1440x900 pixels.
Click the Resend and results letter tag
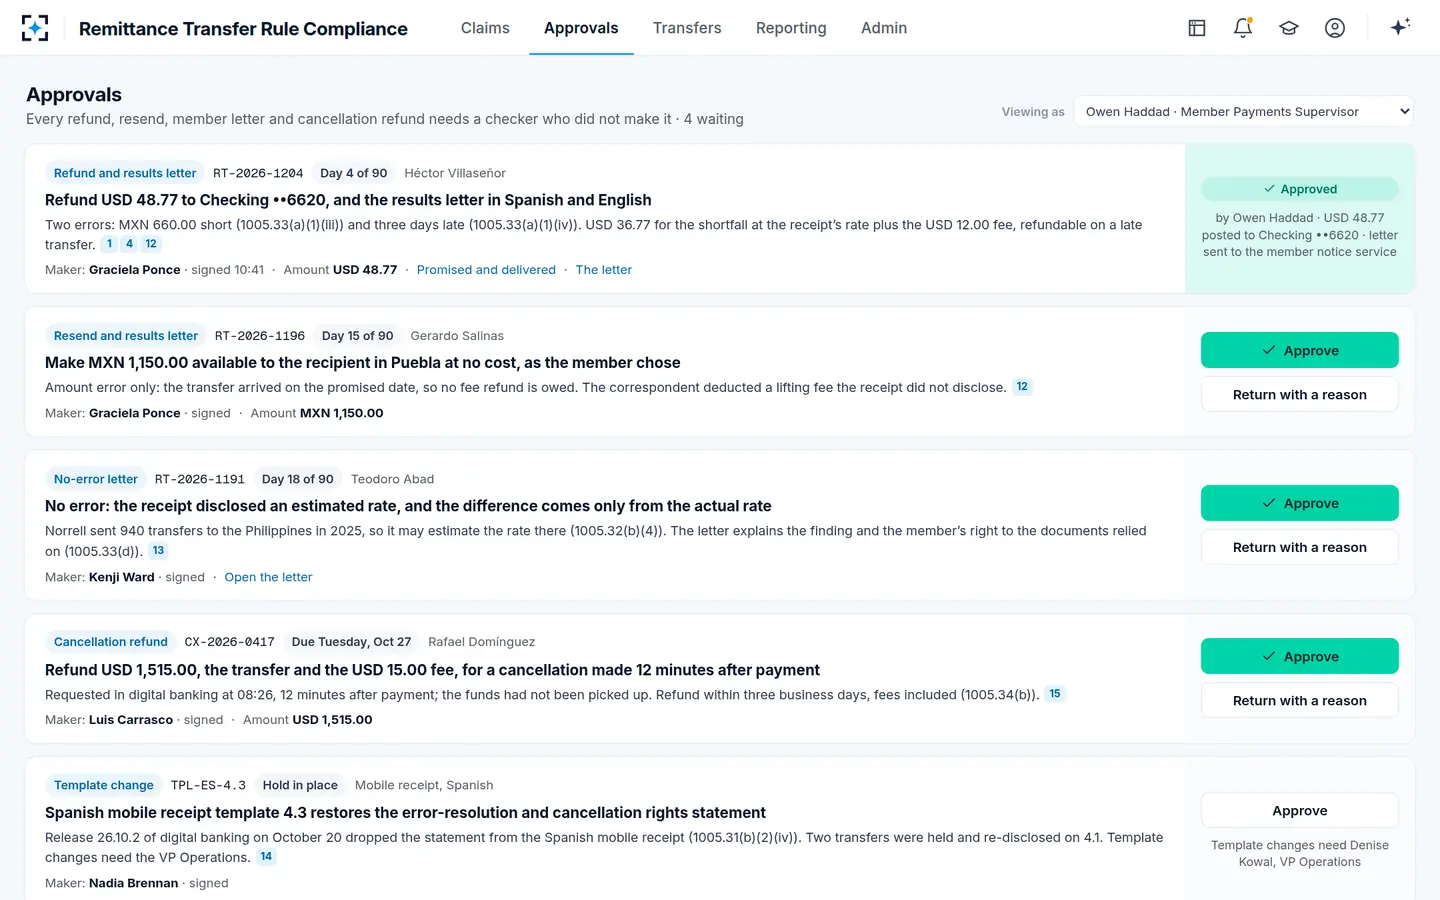pos(126,336)
